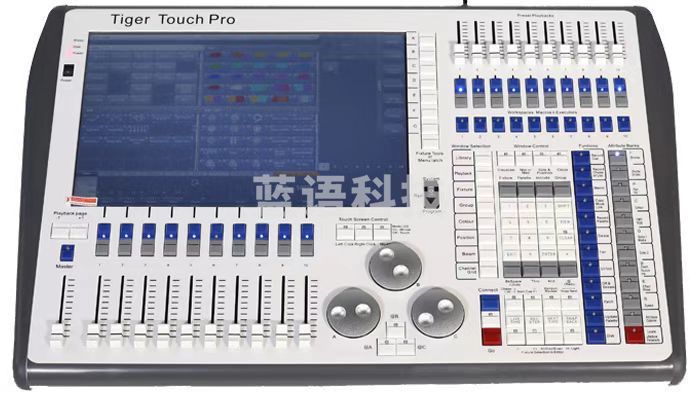Viewport: 699px width, 393px height.
Task: Tap the @C wheel button
Action: 406,347
